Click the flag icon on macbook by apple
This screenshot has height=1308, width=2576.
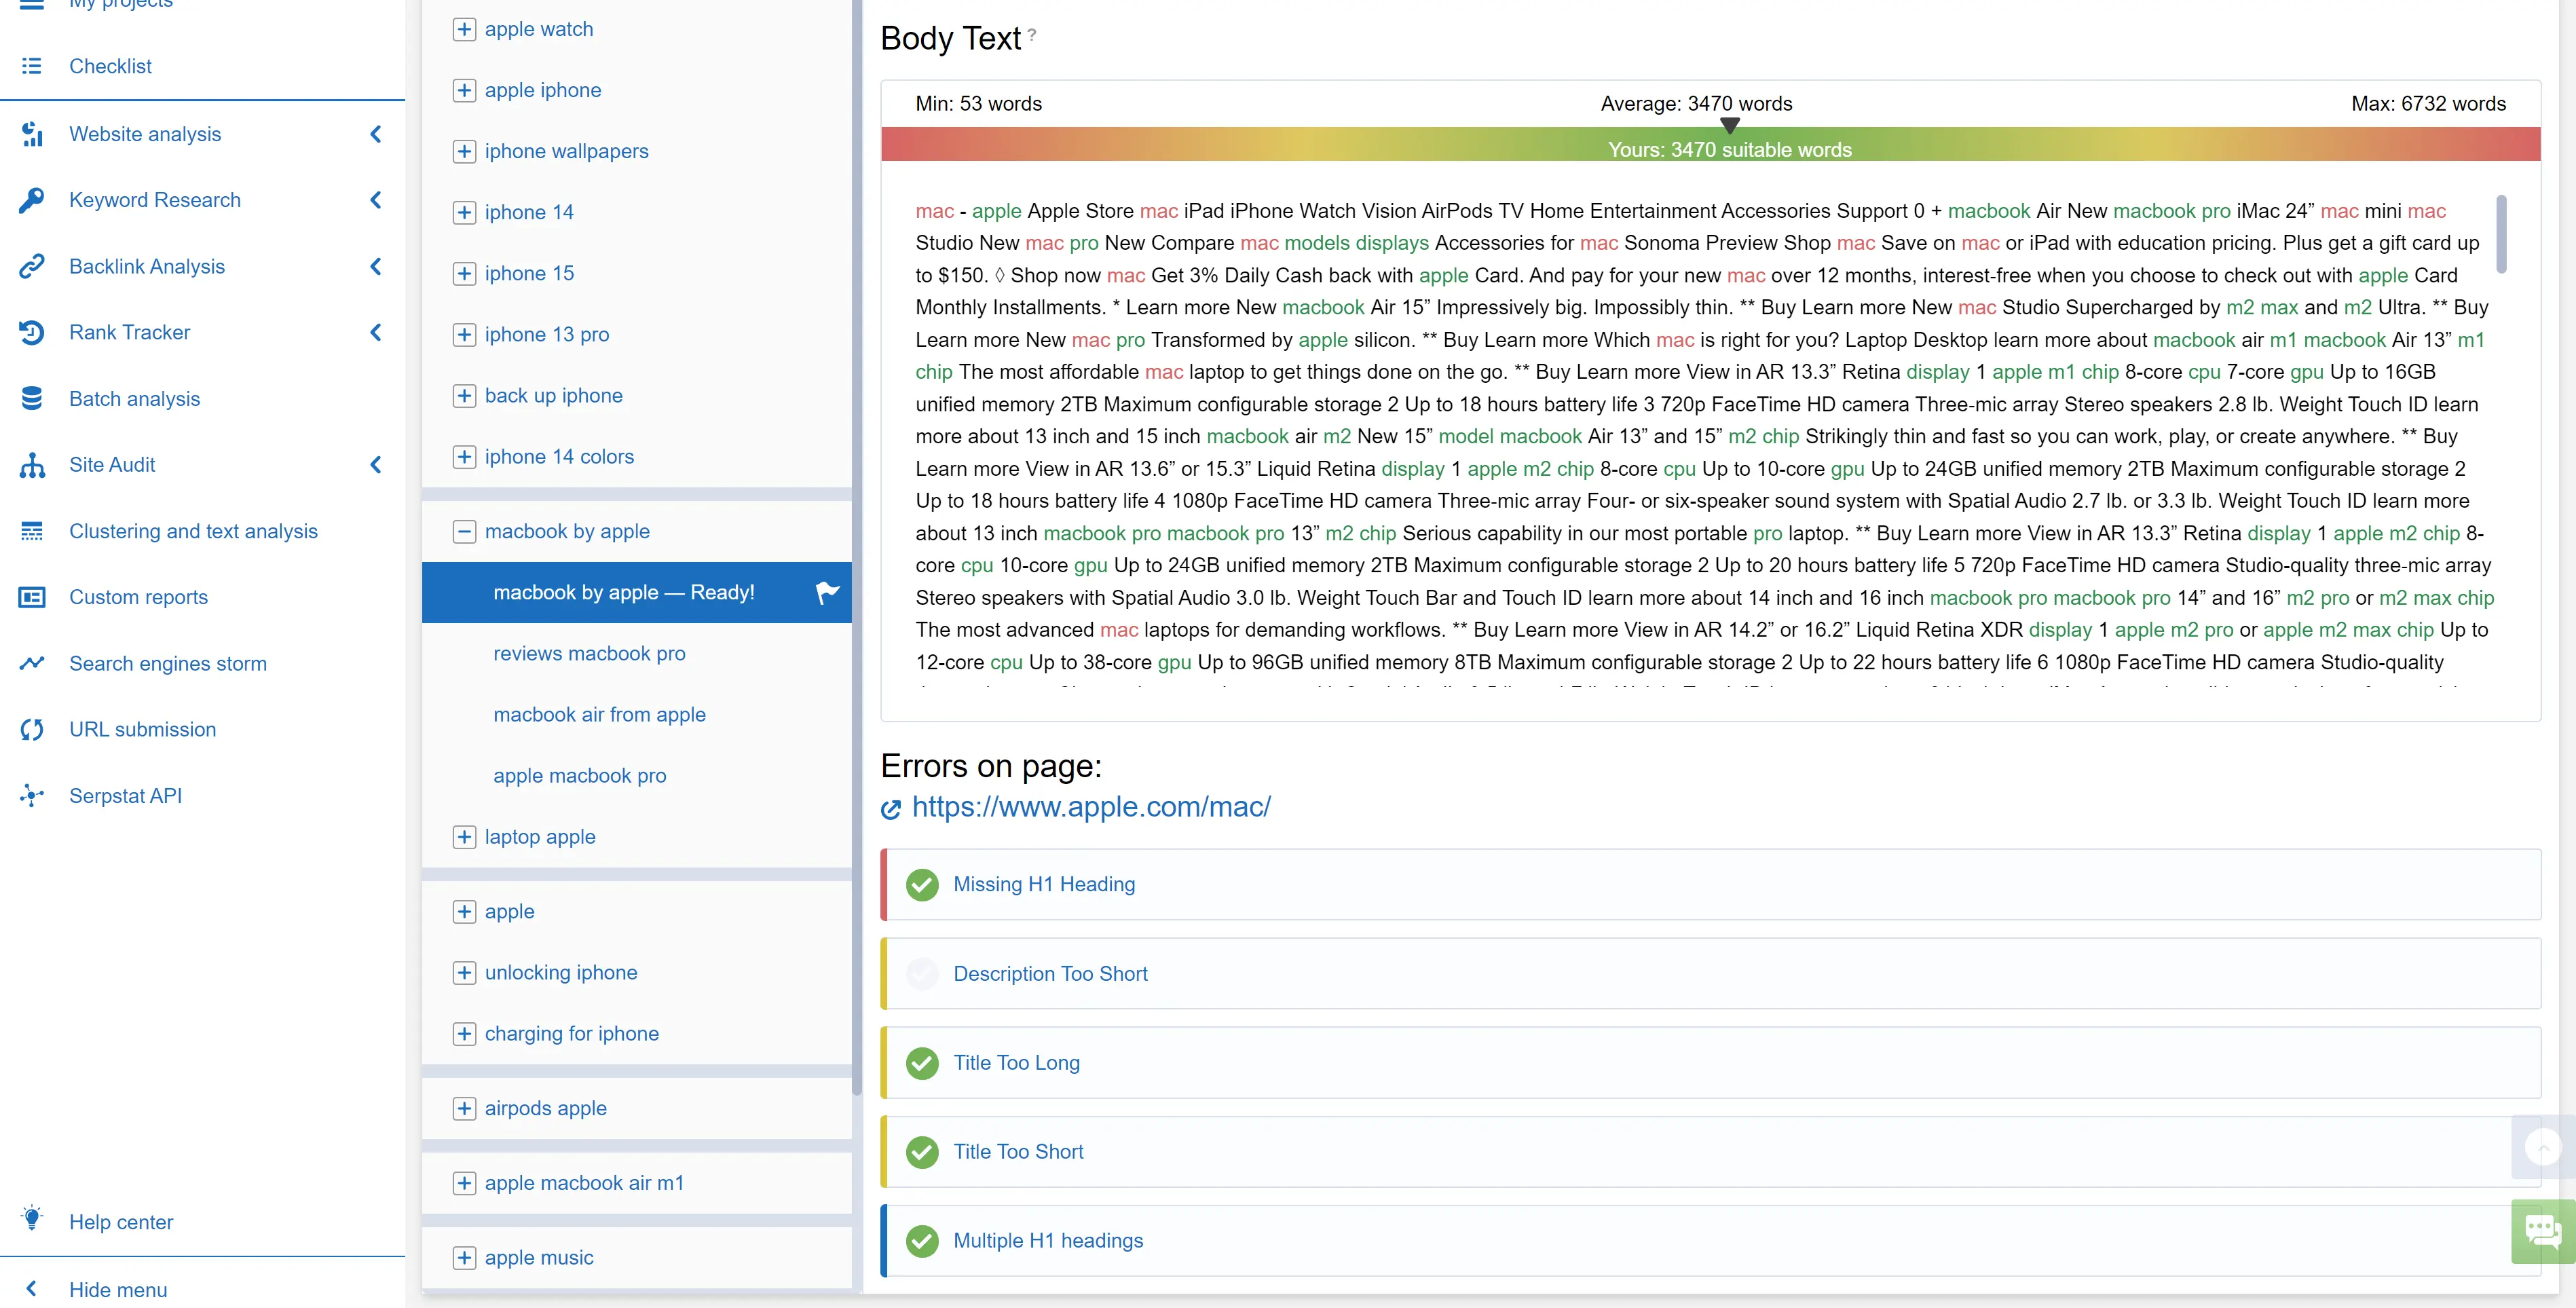tap(827, 592)
